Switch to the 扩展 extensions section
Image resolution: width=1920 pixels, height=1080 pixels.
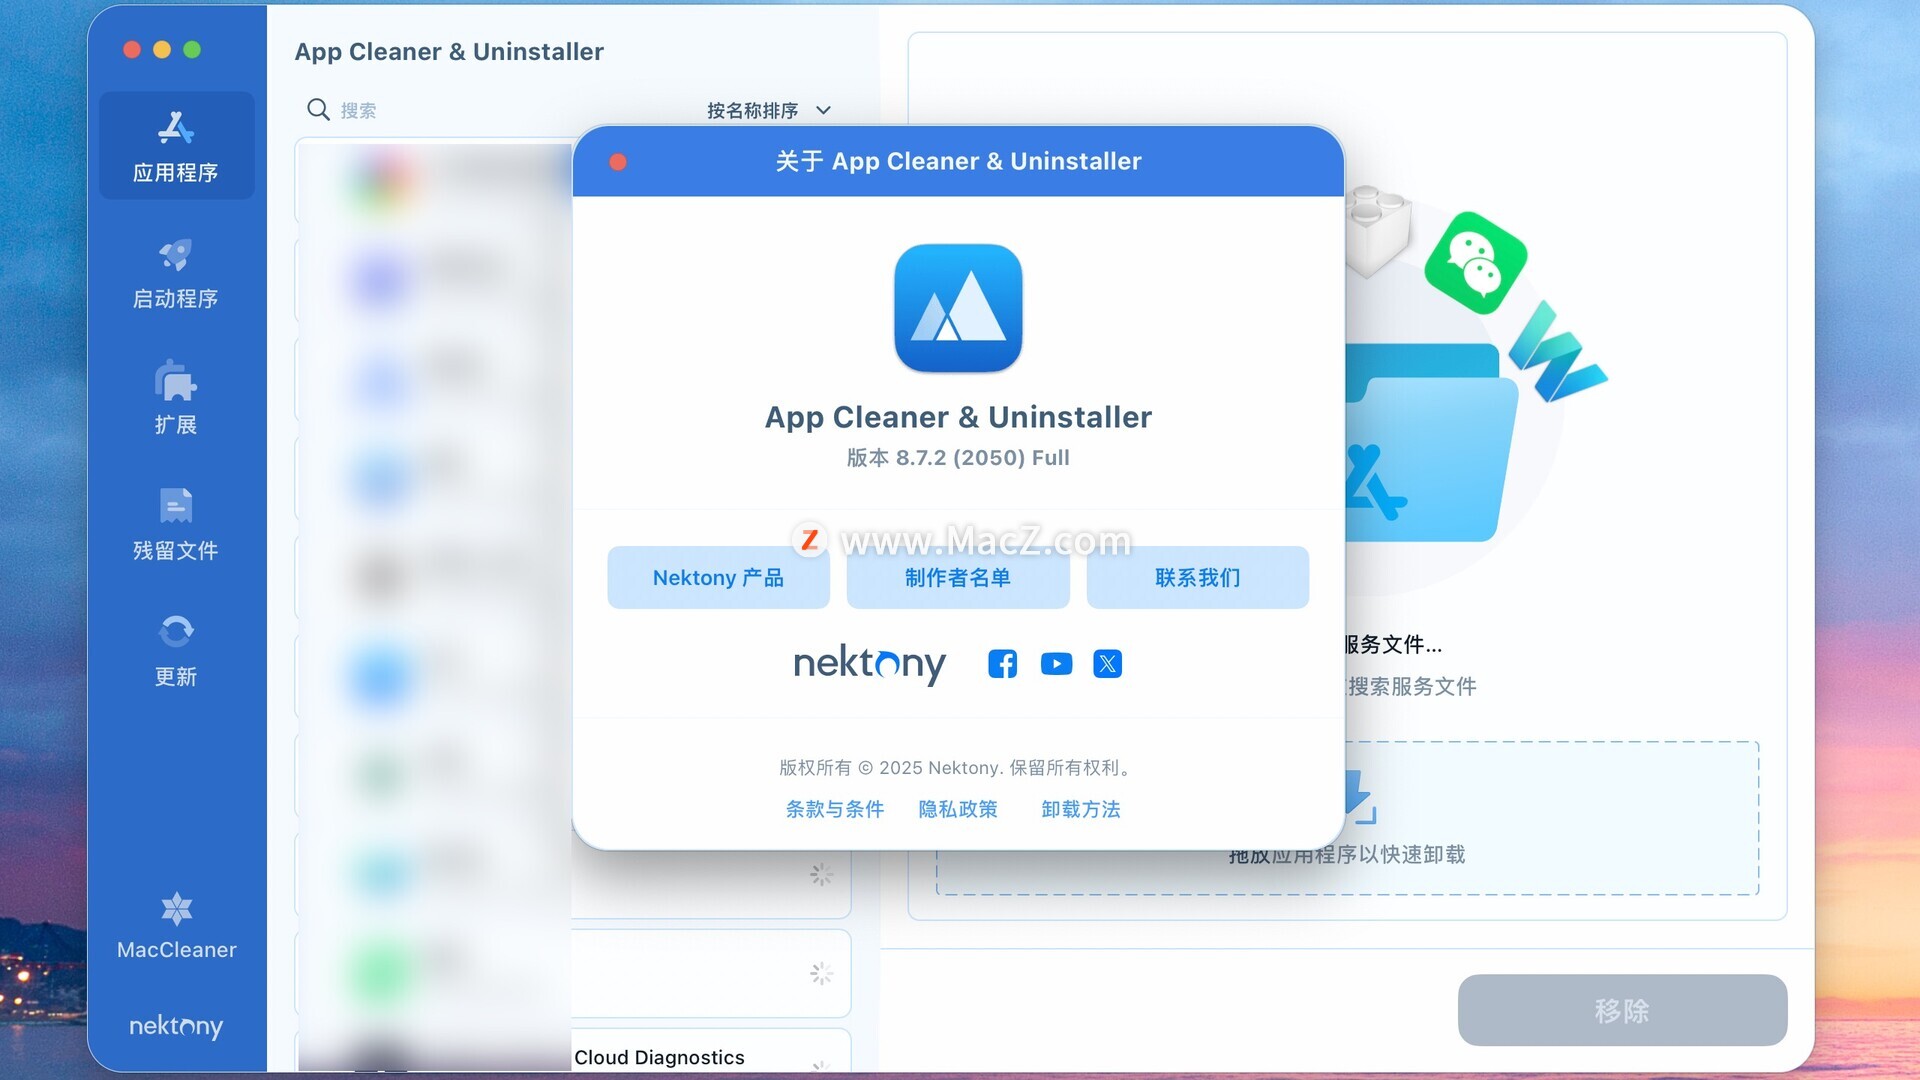(176, 398)
